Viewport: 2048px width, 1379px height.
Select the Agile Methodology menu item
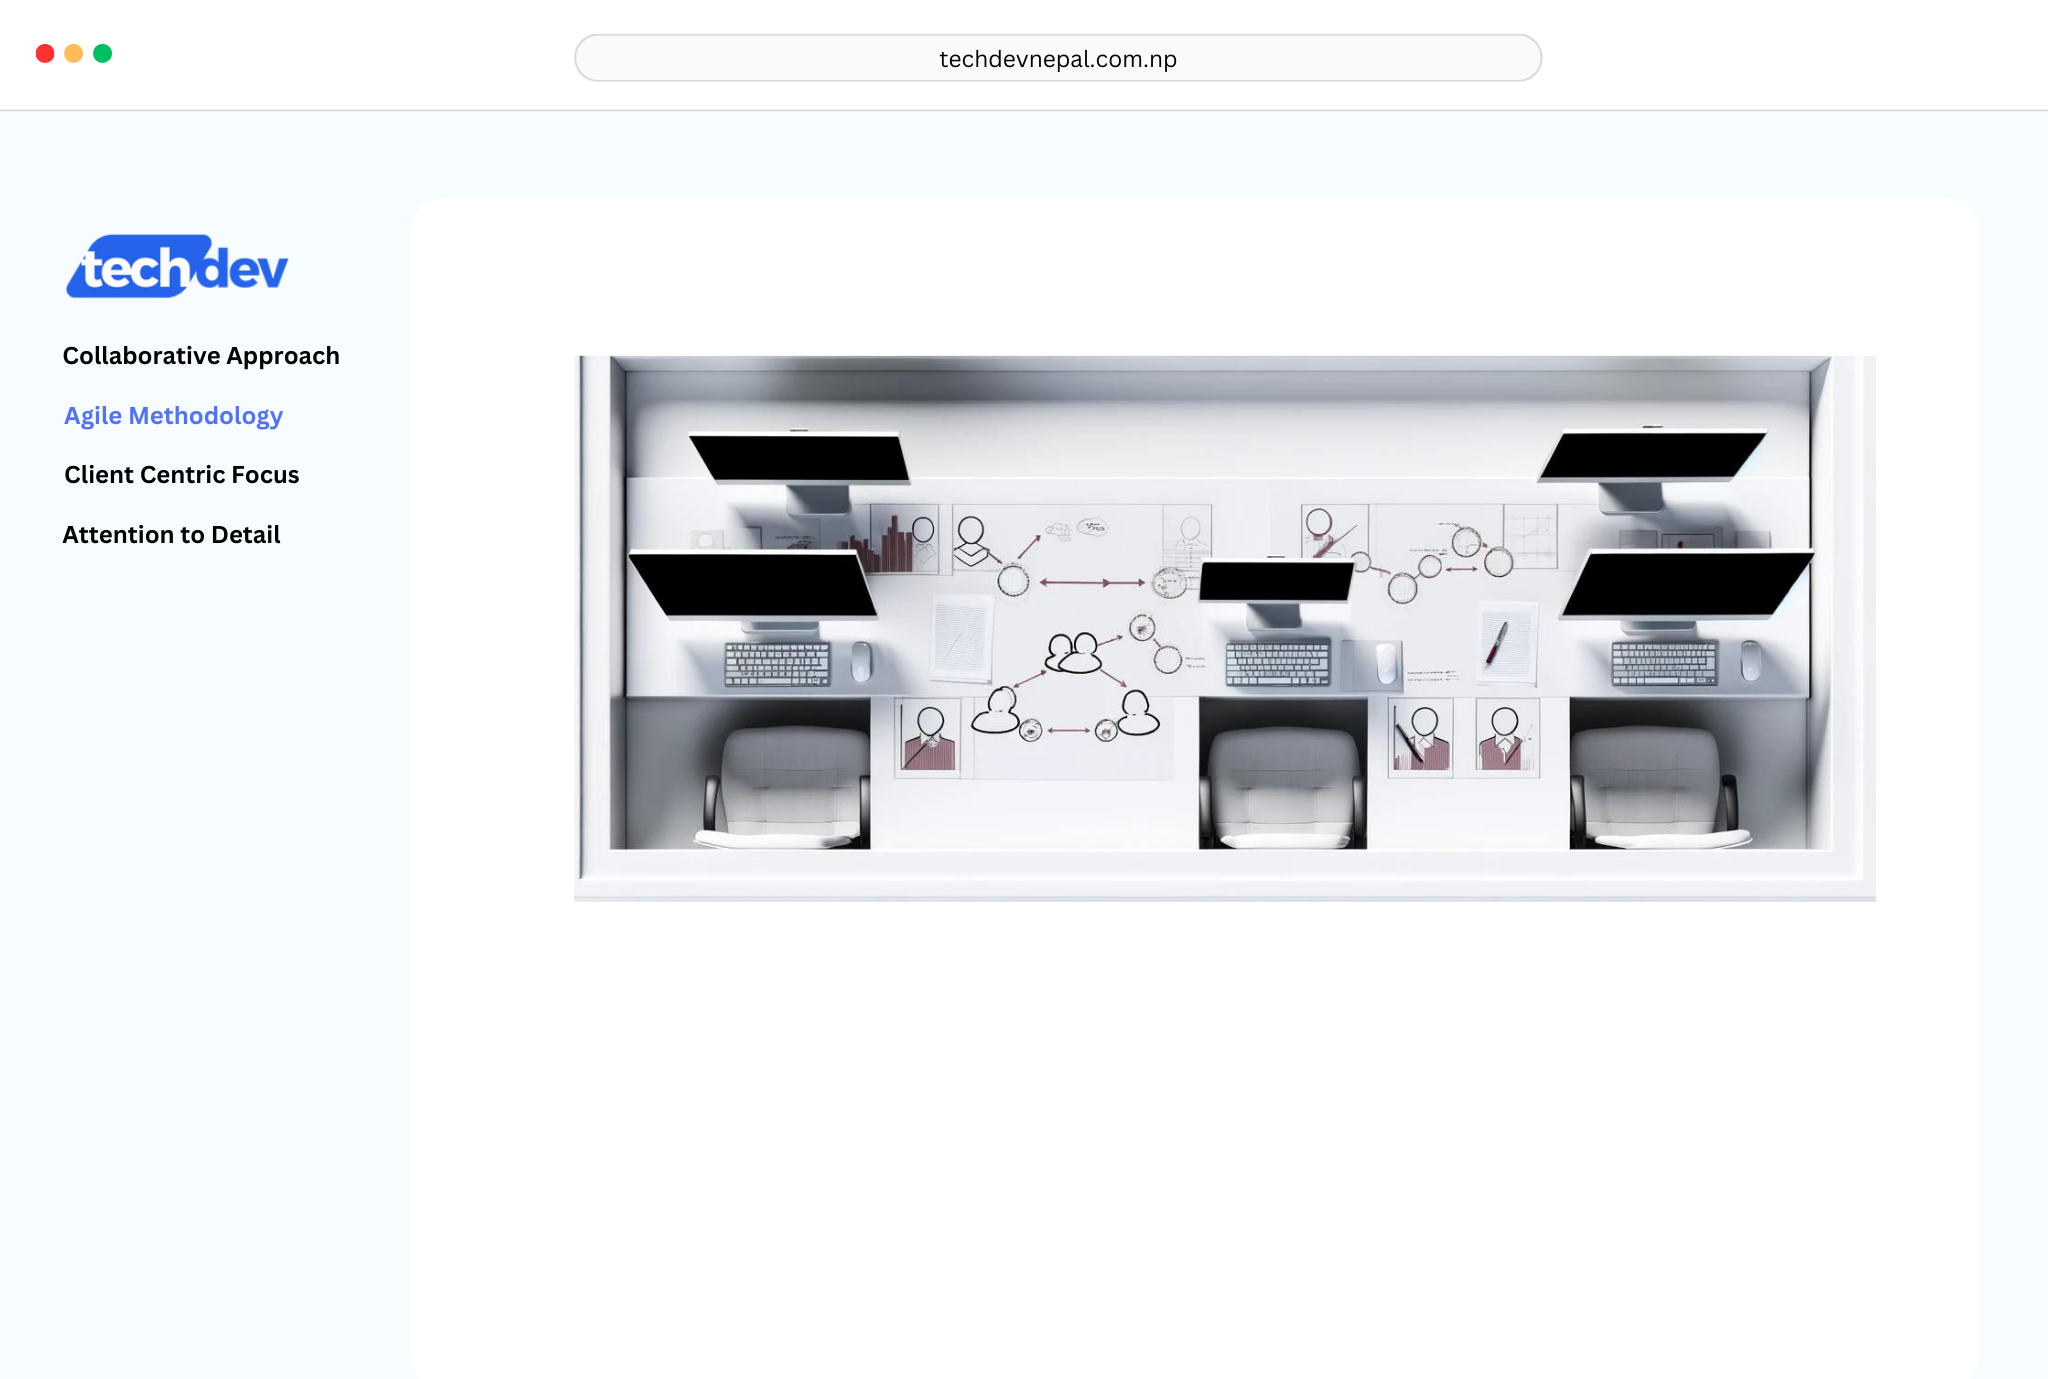pos(173,416)
